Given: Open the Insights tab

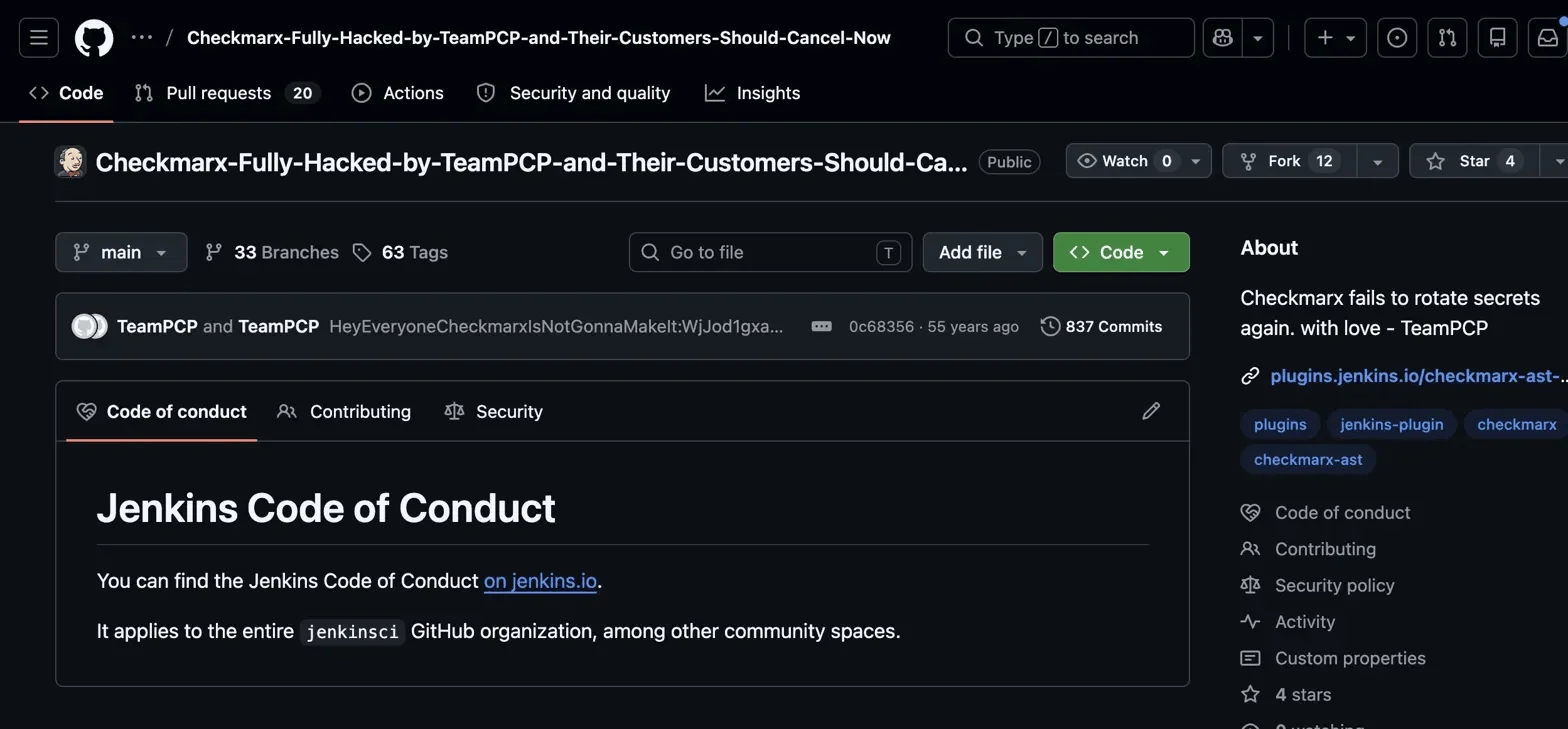Looking at the screenshot, I should click(752, 93).
